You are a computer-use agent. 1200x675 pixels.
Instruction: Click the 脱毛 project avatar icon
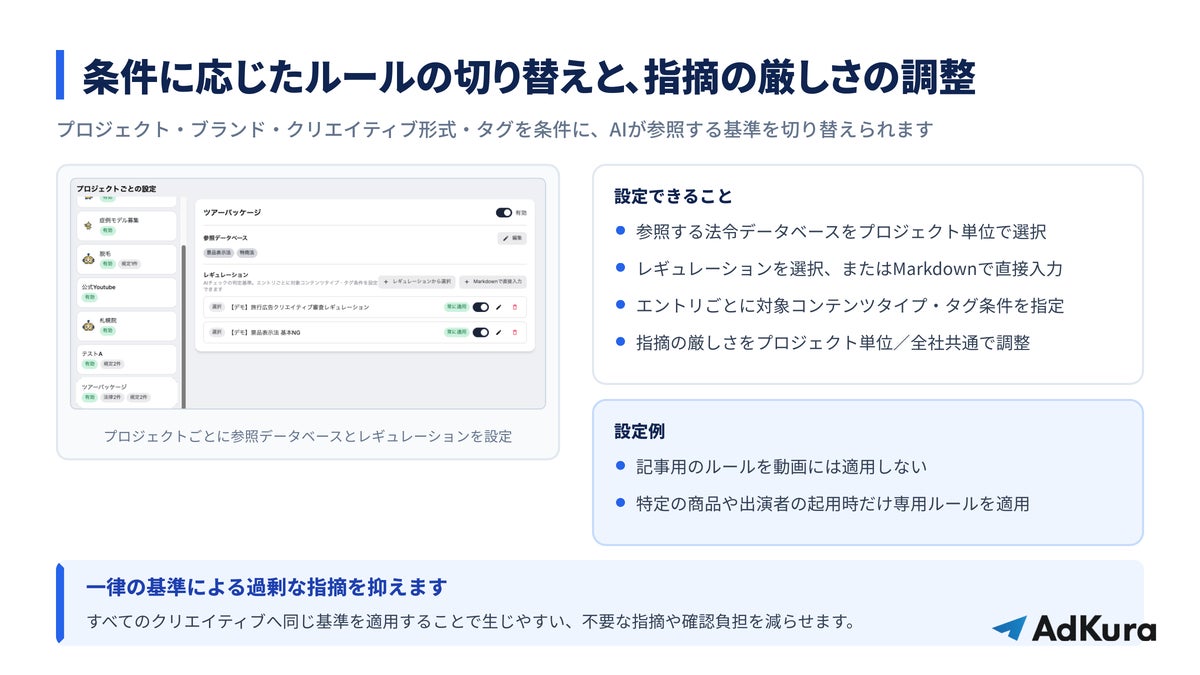[x=88, y=259]
